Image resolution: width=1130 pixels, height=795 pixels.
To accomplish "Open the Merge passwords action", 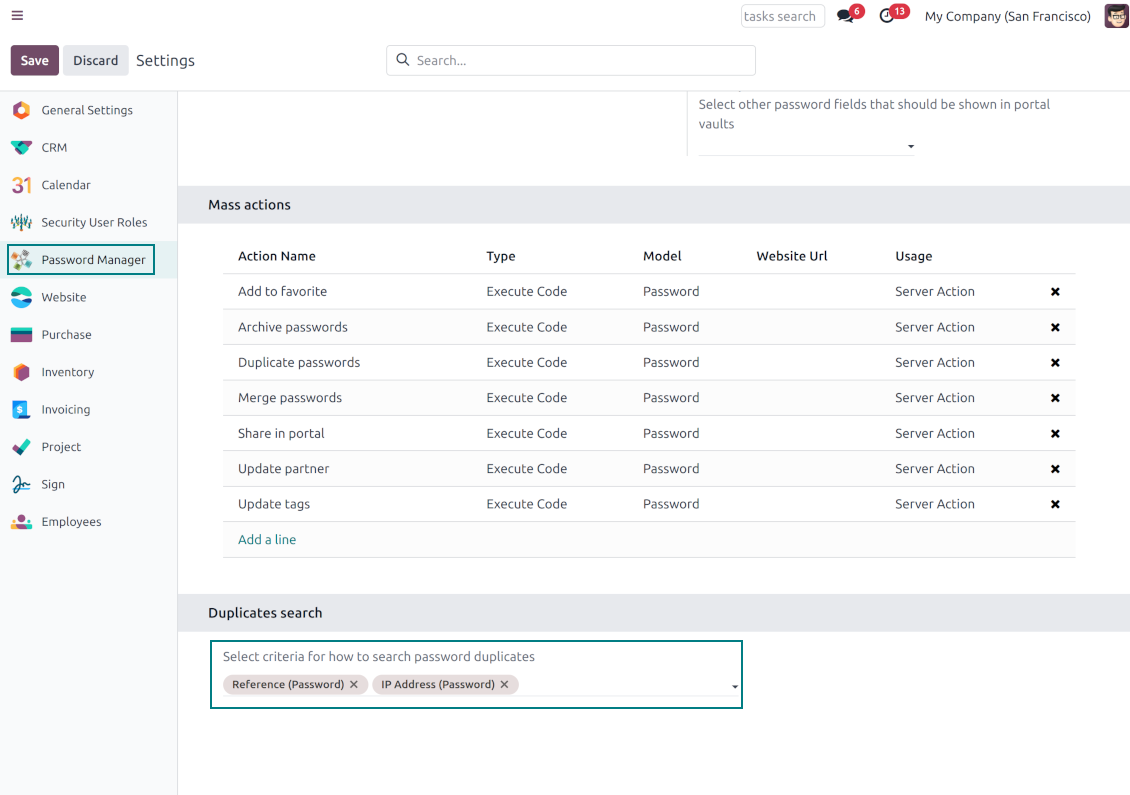I will pyautogui.click(x=290, y=398).
